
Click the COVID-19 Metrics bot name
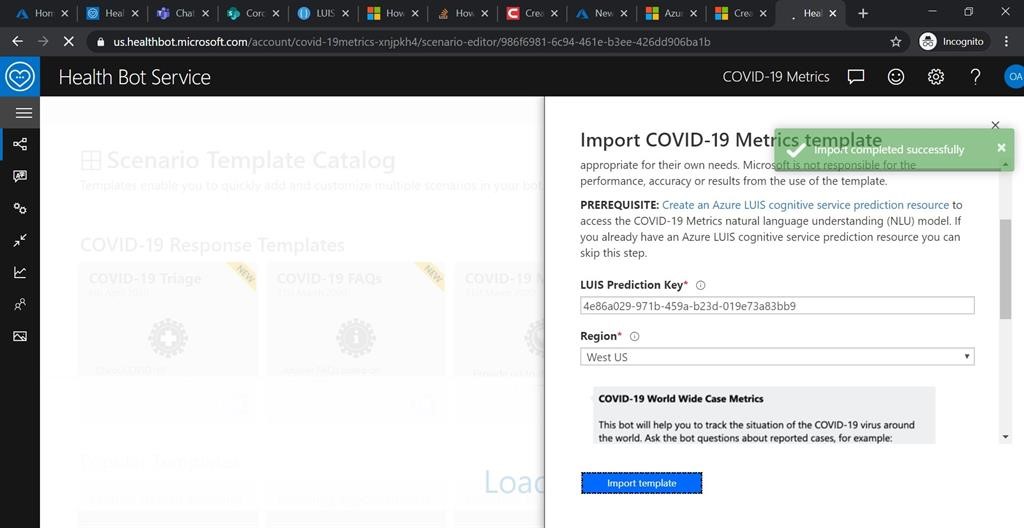pos(776,77)
